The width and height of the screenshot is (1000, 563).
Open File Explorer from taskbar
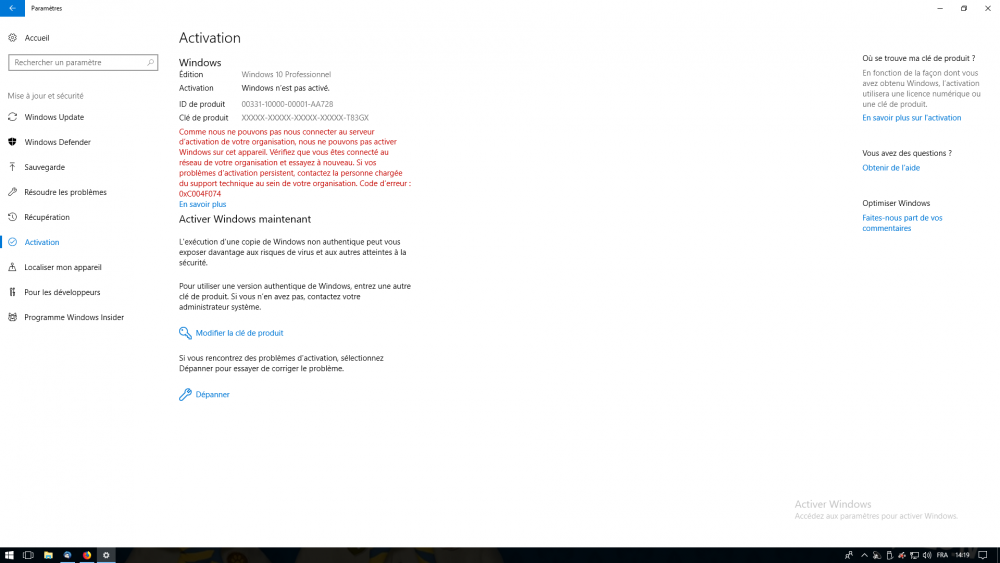pos(48,555)
